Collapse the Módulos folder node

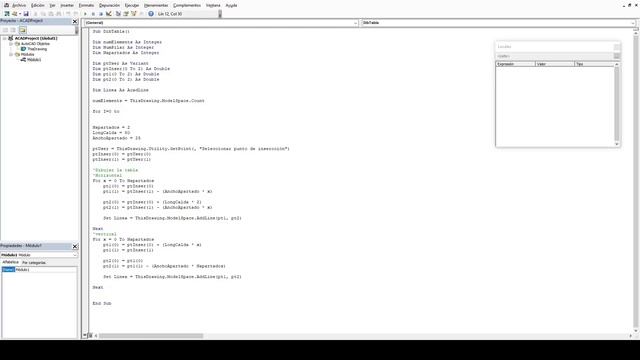pos(11,54)
